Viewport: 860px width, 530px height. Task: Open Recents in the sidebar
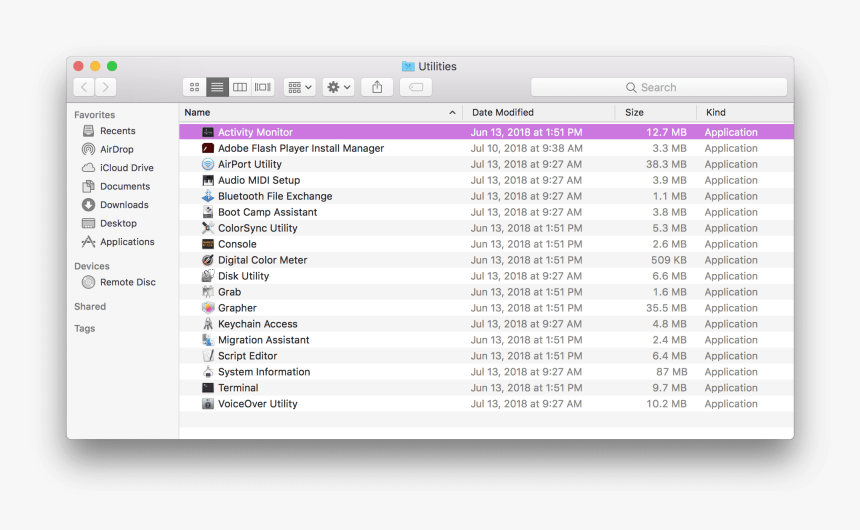tap(117, 131)
